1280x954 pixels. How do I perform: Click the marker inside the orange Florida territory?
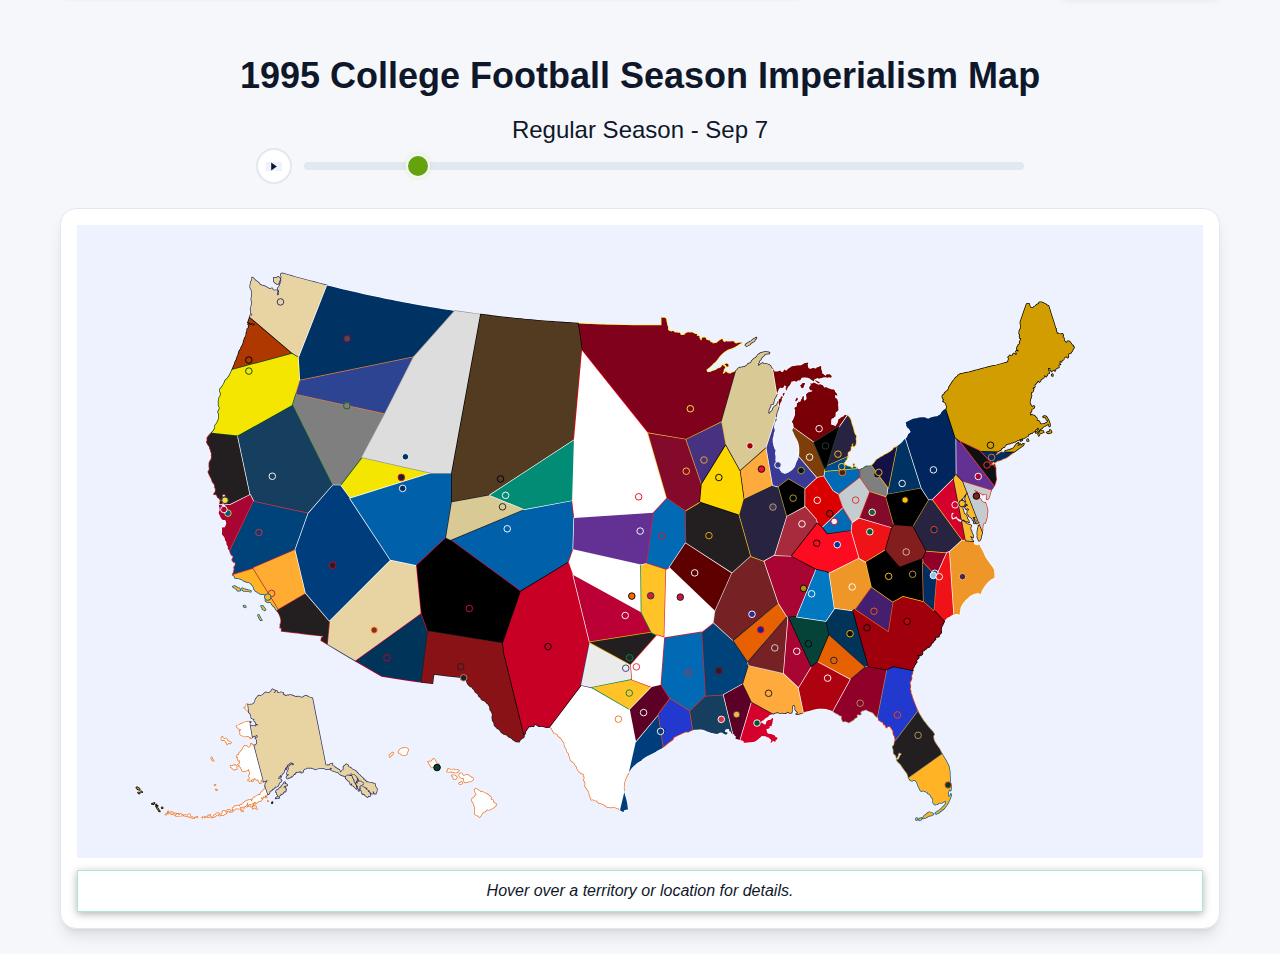[x=948, y=785]
